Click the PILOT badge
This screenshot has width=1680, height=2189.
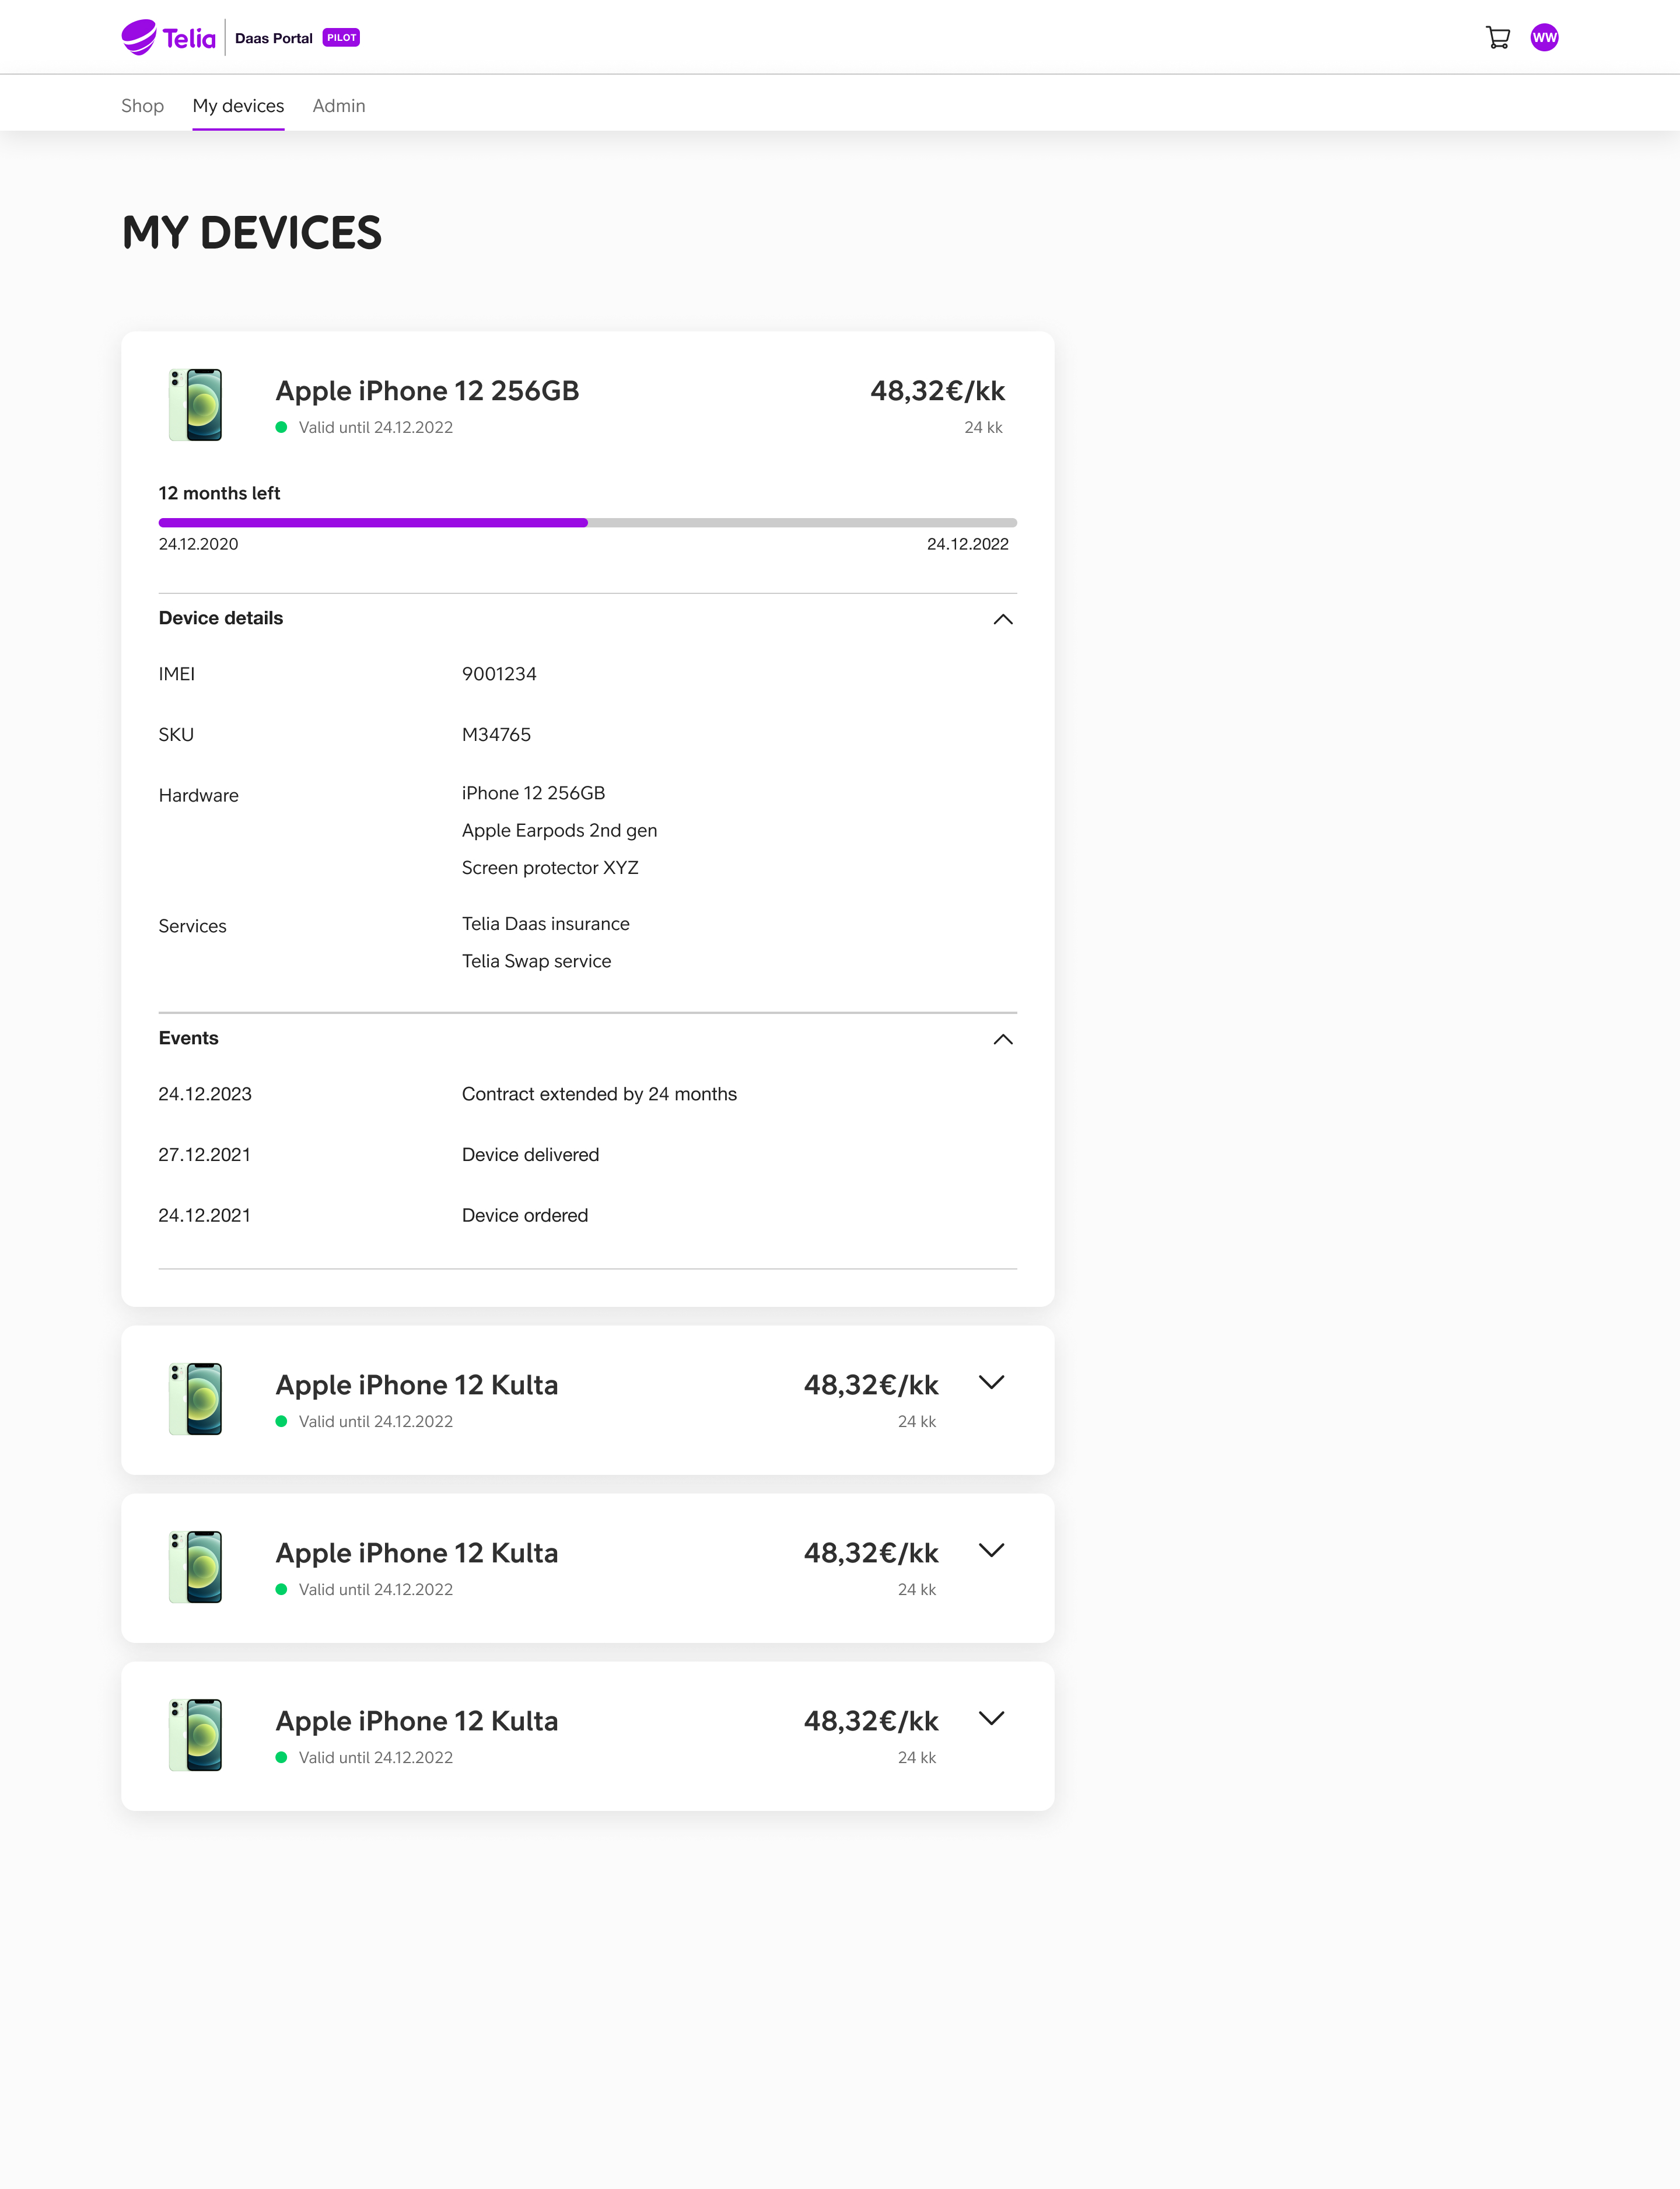click(x=341, y=38)
